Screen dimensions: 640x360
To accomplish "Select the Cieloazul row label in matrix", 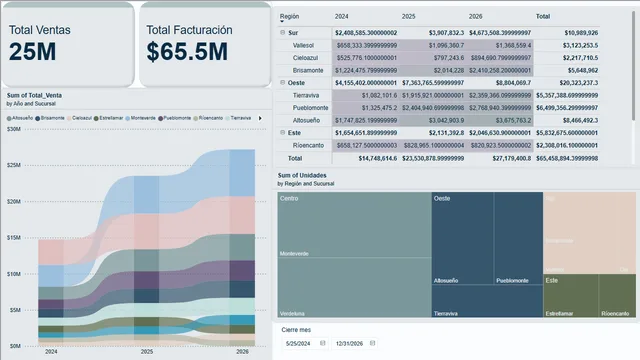I will click(305, 58).
